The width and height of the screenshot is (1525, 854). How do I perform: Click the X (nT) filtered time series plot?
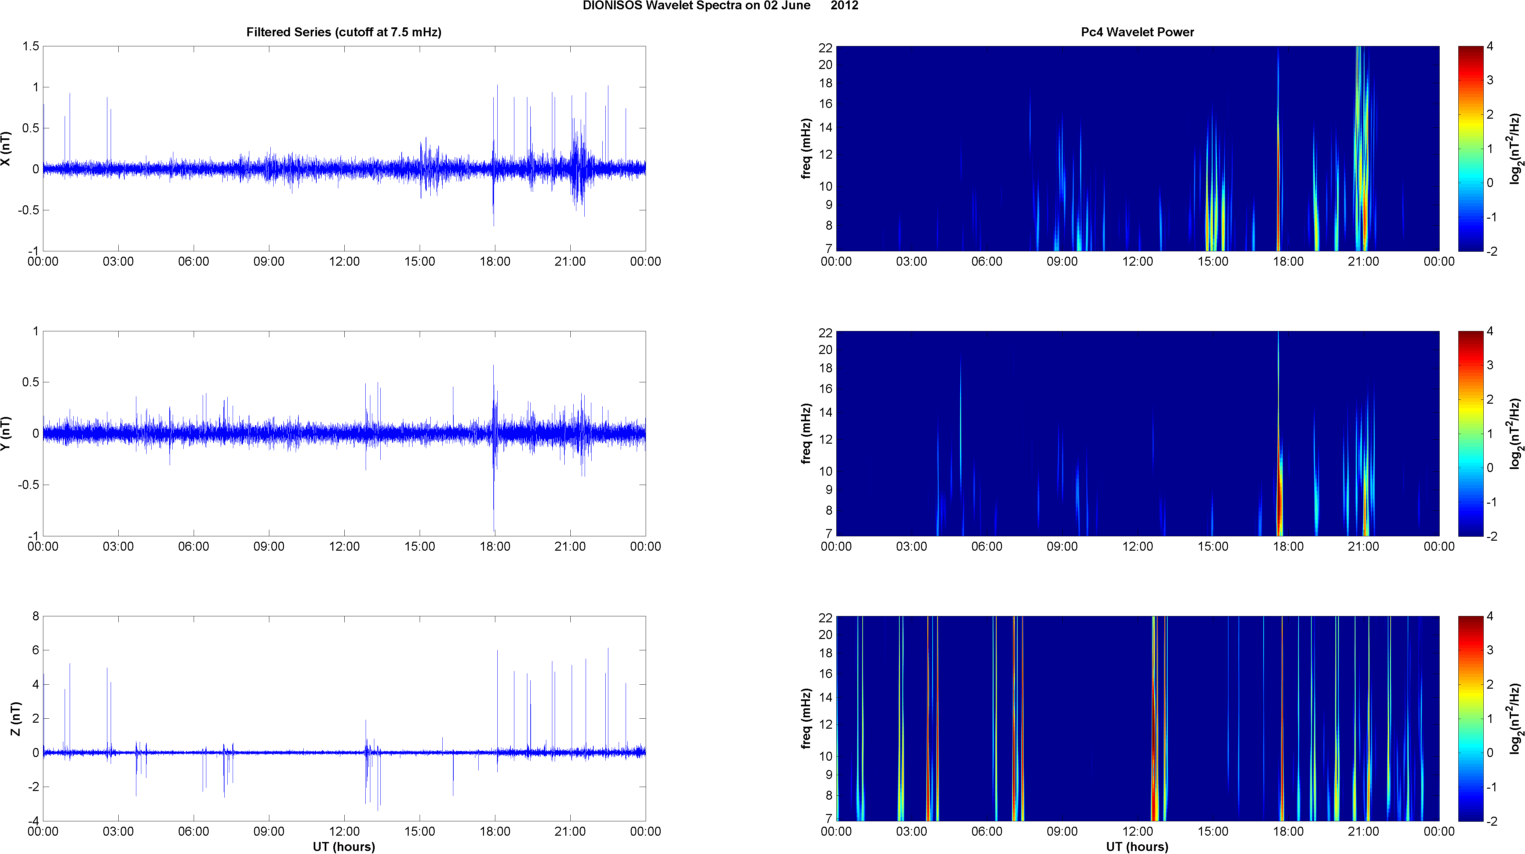coord(343,148)
